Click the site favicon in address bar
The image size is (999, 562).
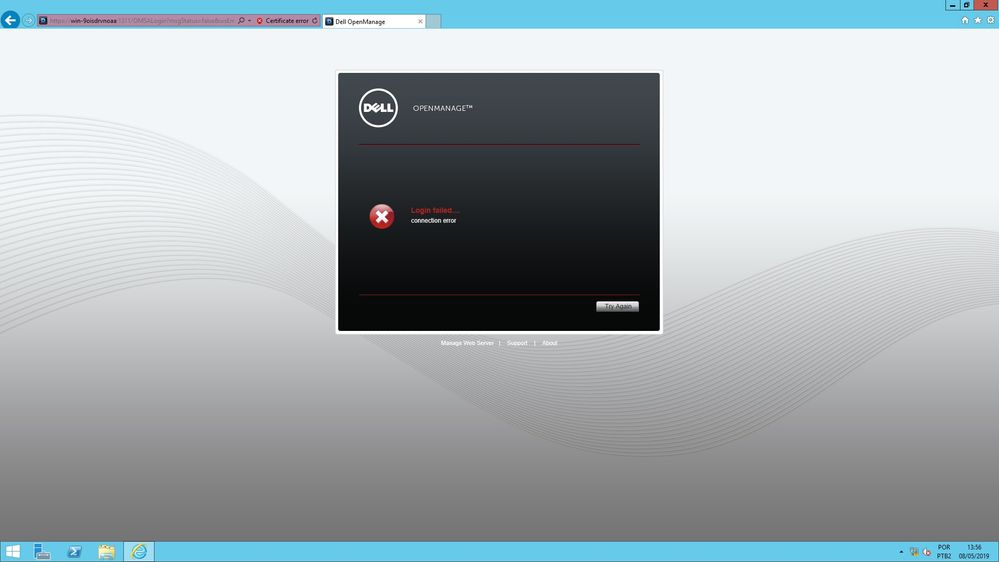click(x=43, y=20)
